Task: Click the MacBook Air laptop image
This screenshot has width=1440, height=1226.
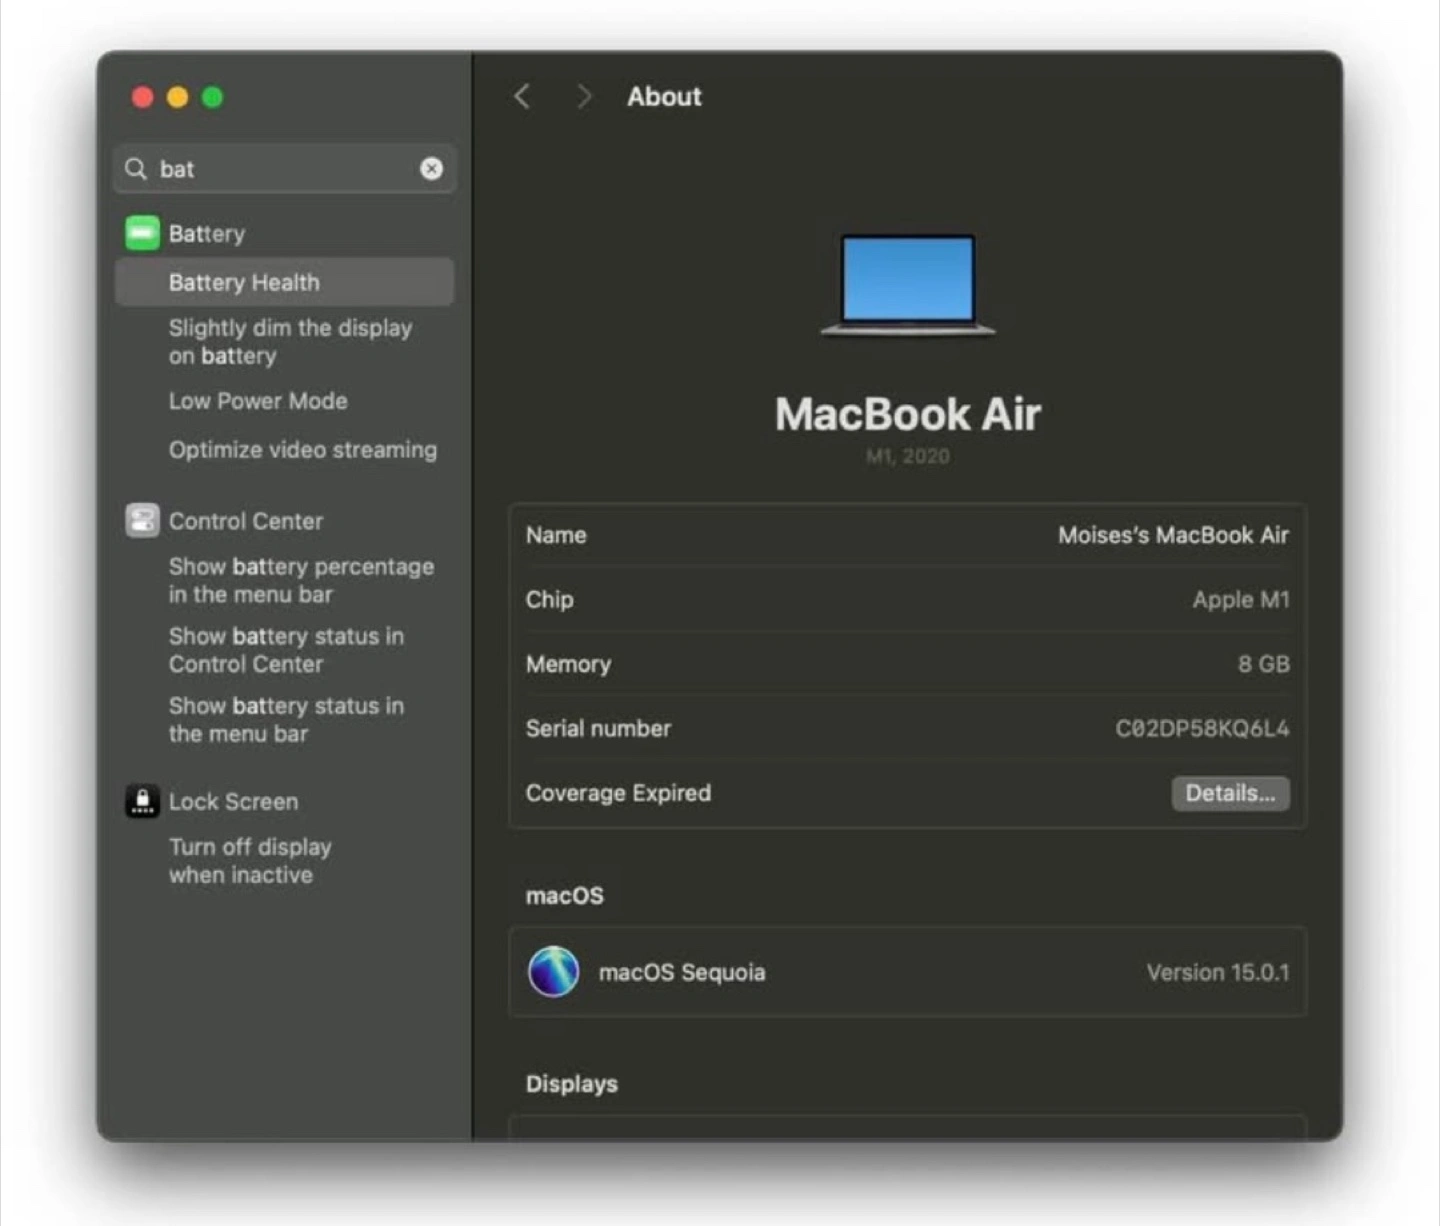Action: click(x=908, y=285)
